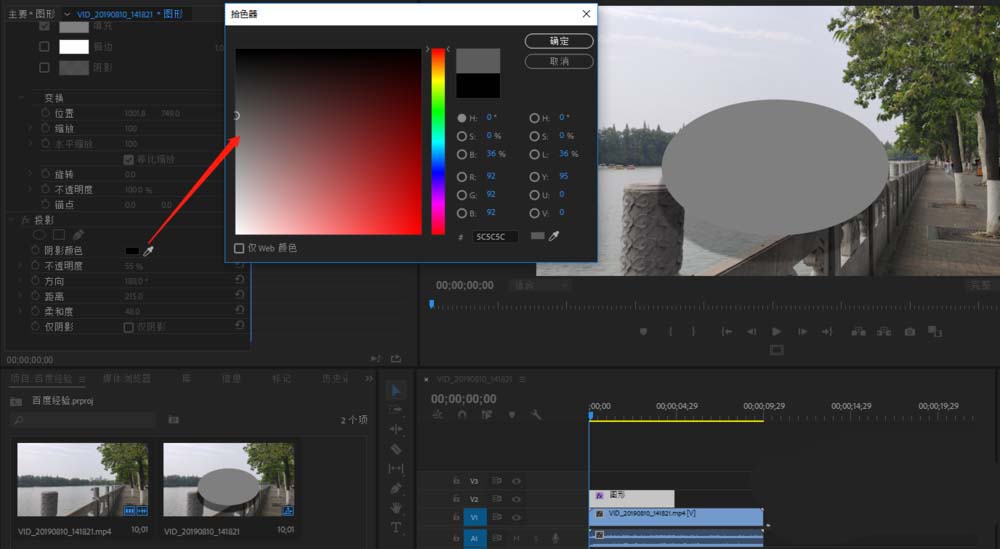Image resolution: width=1000 pixels, height=549 pixels.
Task: Switch to the 媒体浏览器 tab
Action: pos(127,379)
